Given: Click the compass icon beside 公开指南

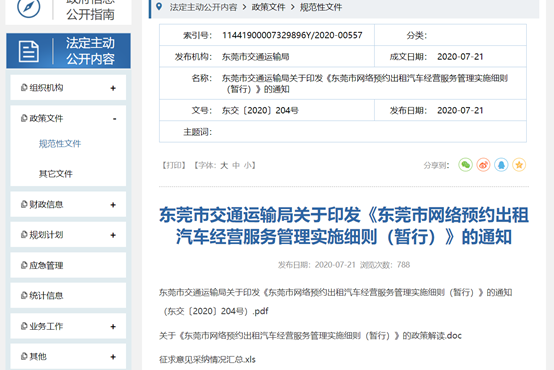Looking at the screenshot, I should pyautogui.click(x=29, y=6).
